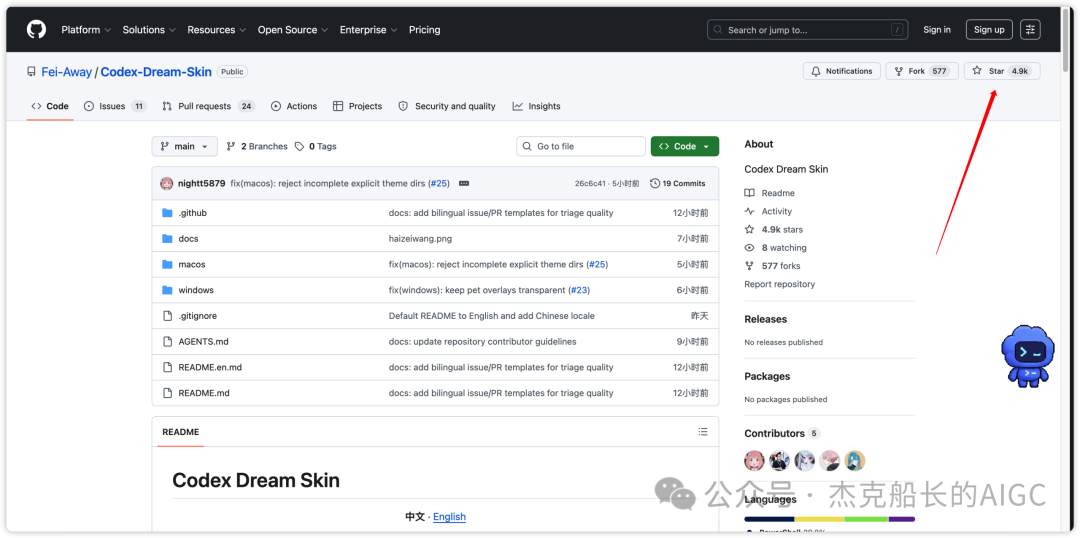Select the README tab
Screen dimensions: 1080x538
point(180,432)
